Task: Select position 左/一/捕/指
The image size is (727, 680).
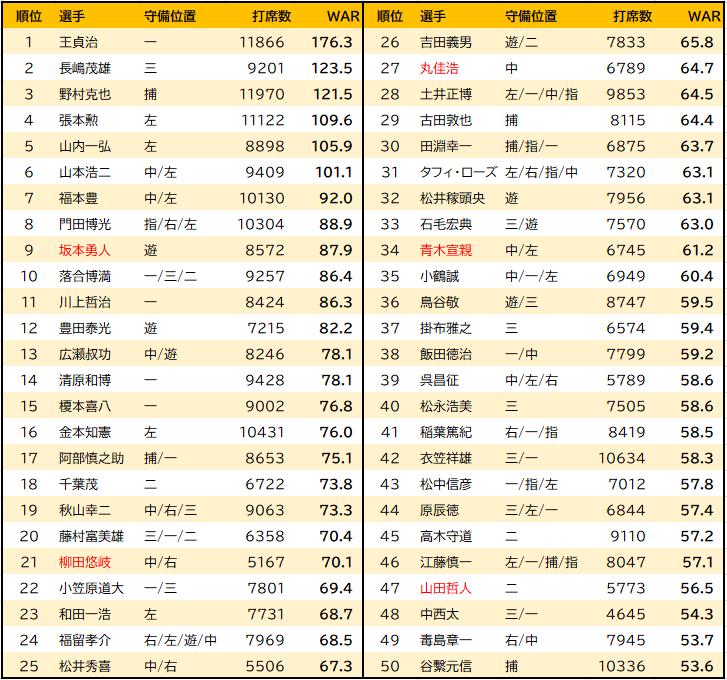Action: (542, 561)
